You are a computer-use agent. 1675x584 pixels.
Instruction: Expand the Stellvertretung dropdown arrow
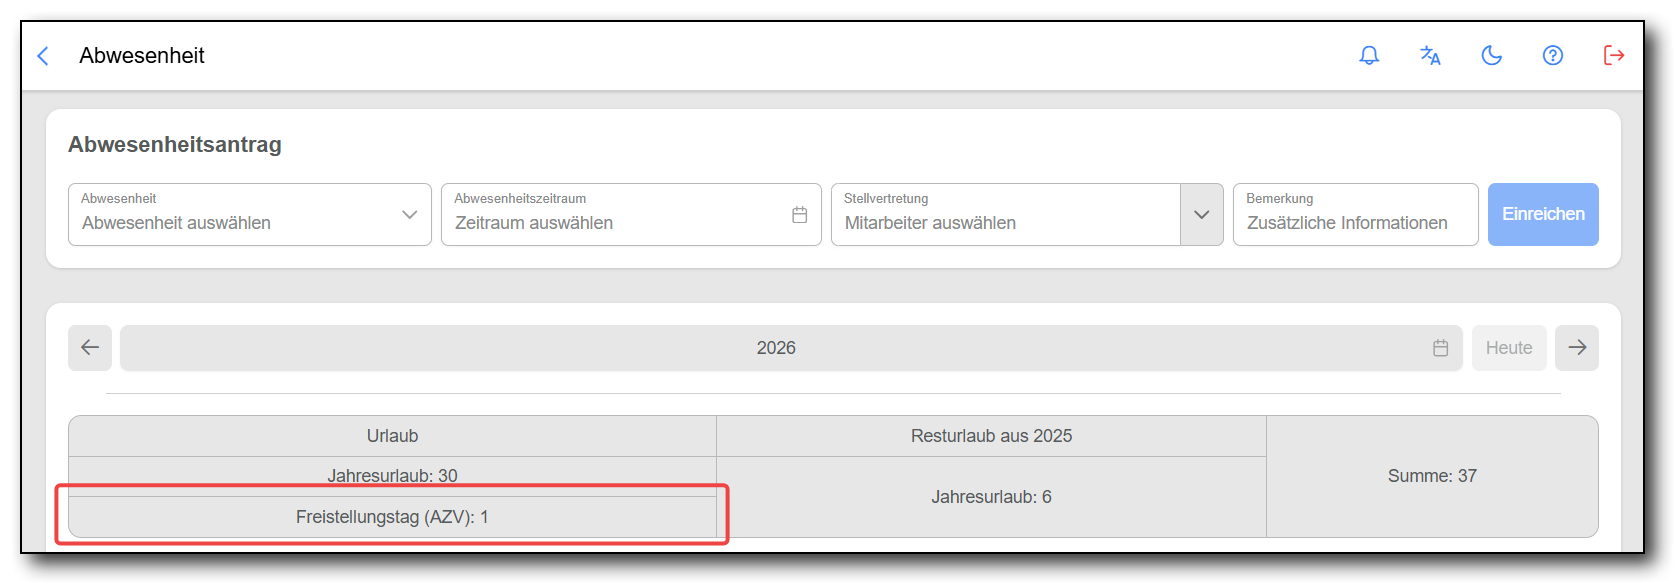[1202, 214]
